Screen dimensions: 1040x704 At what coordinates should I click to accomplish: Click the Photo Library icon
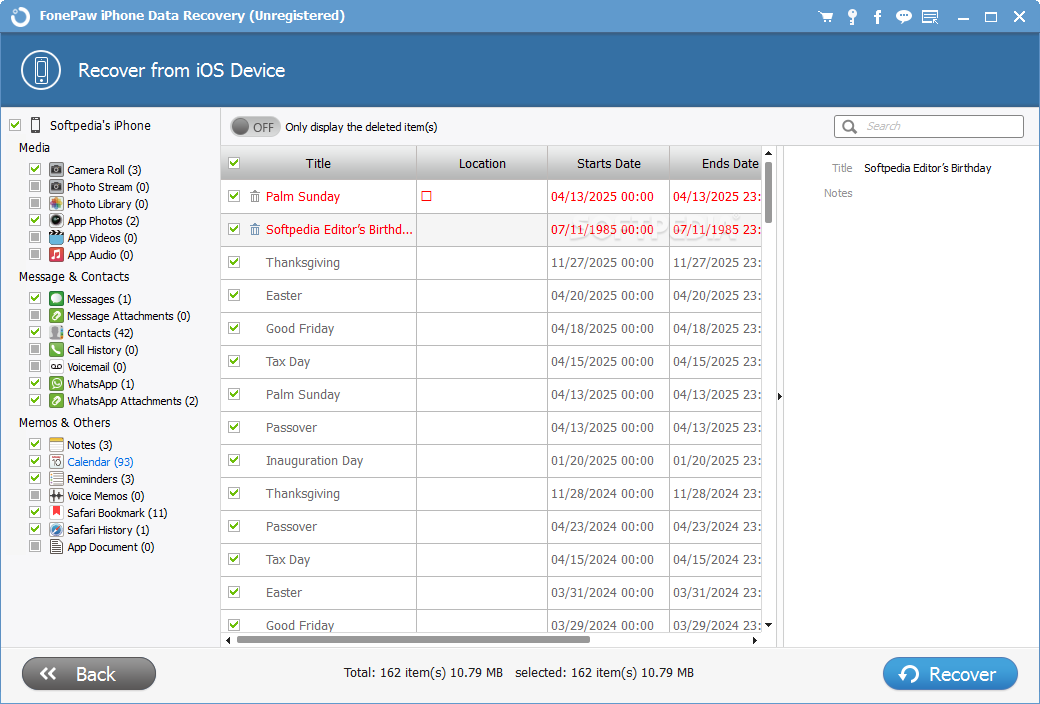pyautogui.click(x=56, y=204)
